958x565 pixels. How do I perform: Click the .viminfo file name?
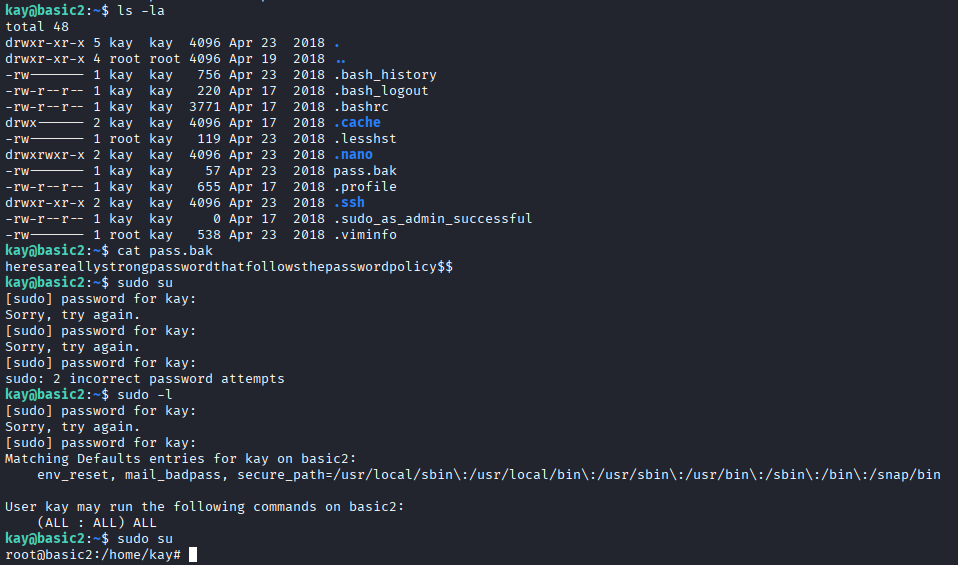[364, 235]
